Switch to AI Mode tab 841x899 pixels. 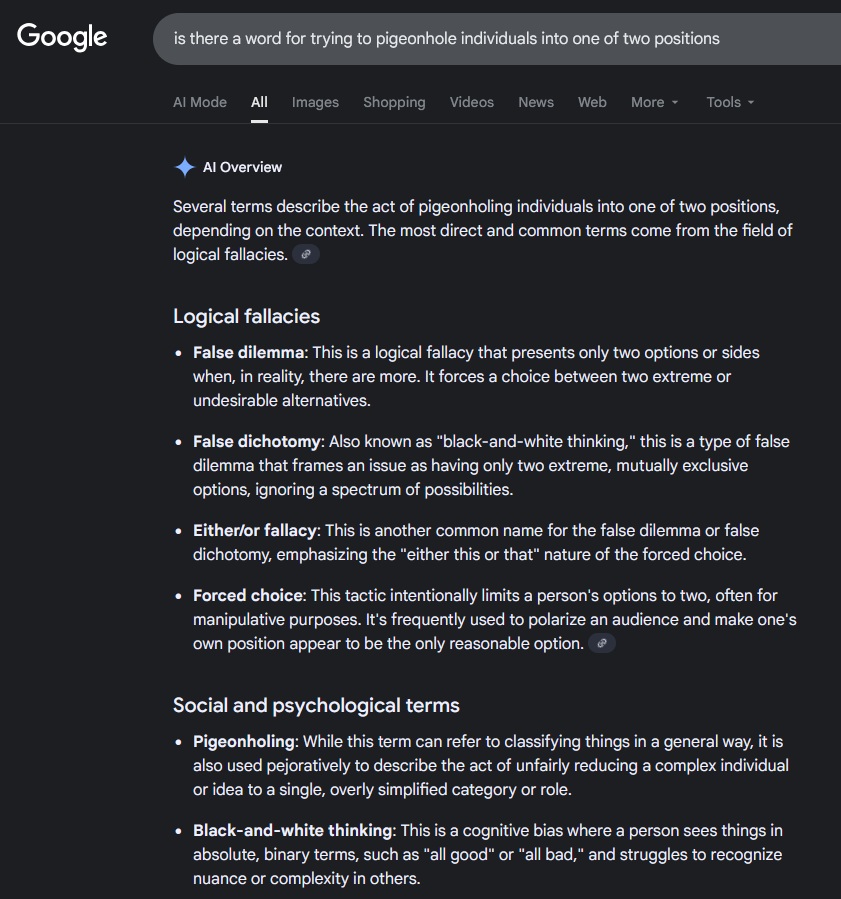(x=200, y=102)
